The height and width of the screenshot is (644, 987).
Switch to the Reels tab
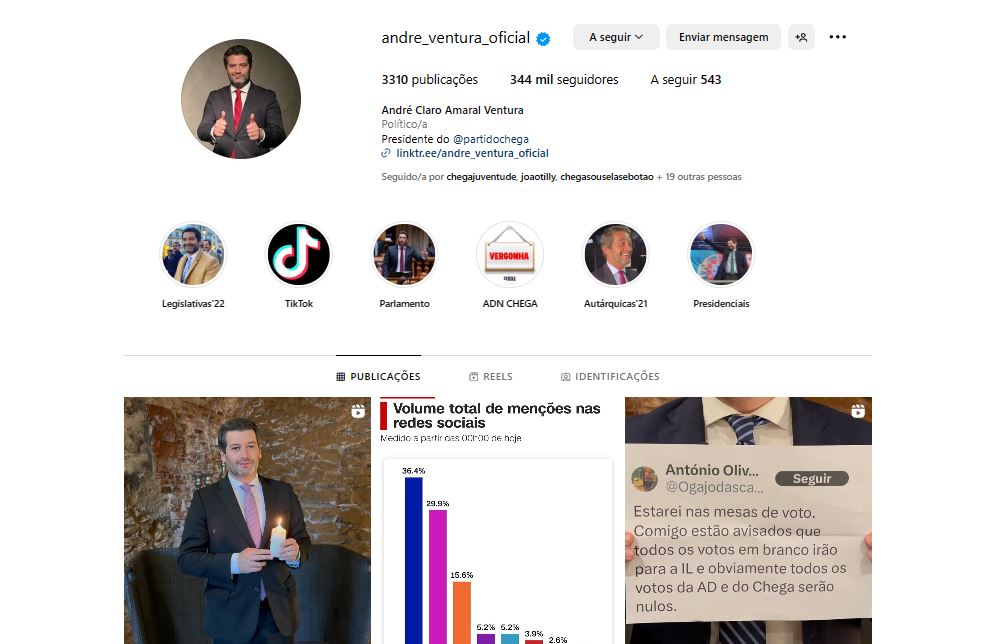click(x=490, y=376)
